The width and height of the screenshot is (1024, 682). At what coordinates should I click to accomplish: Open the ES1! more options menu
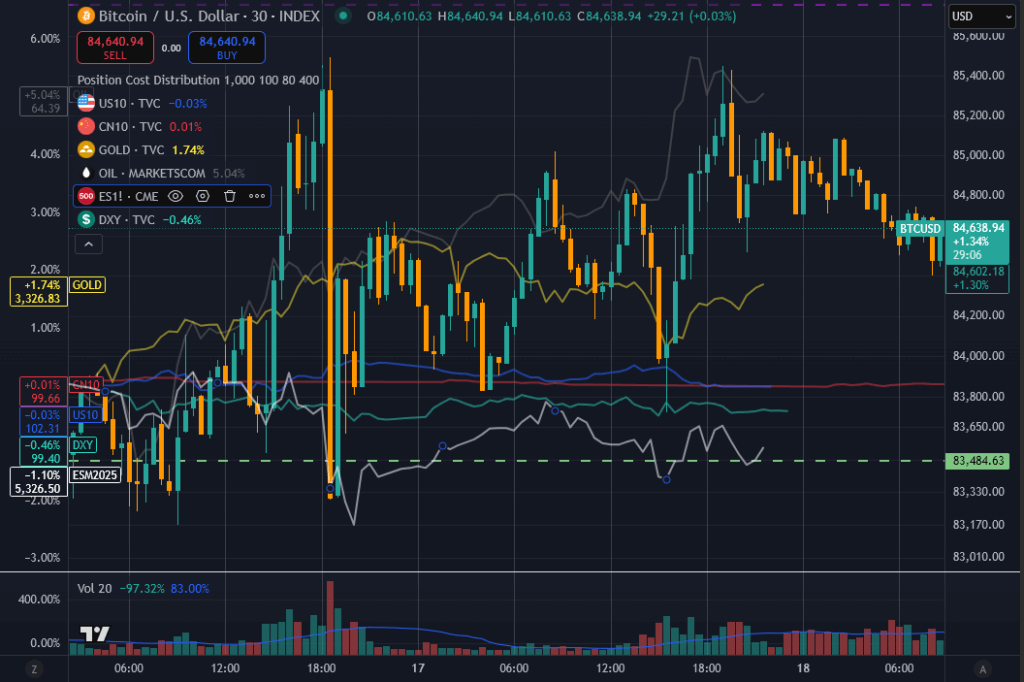(257, 196)
